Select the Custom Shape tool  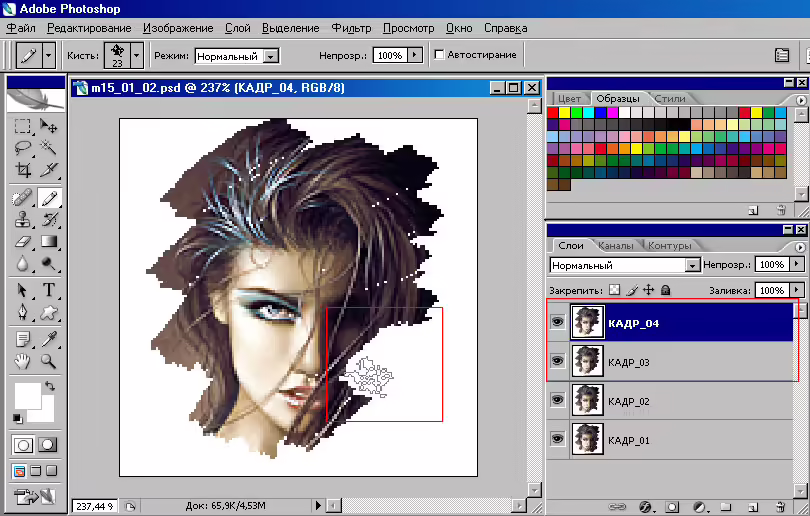tap(49, 312)
